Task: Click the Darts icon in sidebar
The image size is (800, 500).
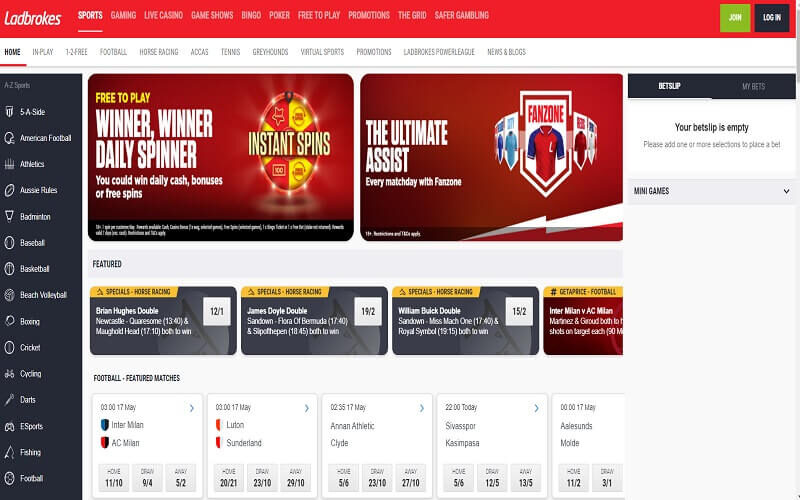Action: [9, 399]
